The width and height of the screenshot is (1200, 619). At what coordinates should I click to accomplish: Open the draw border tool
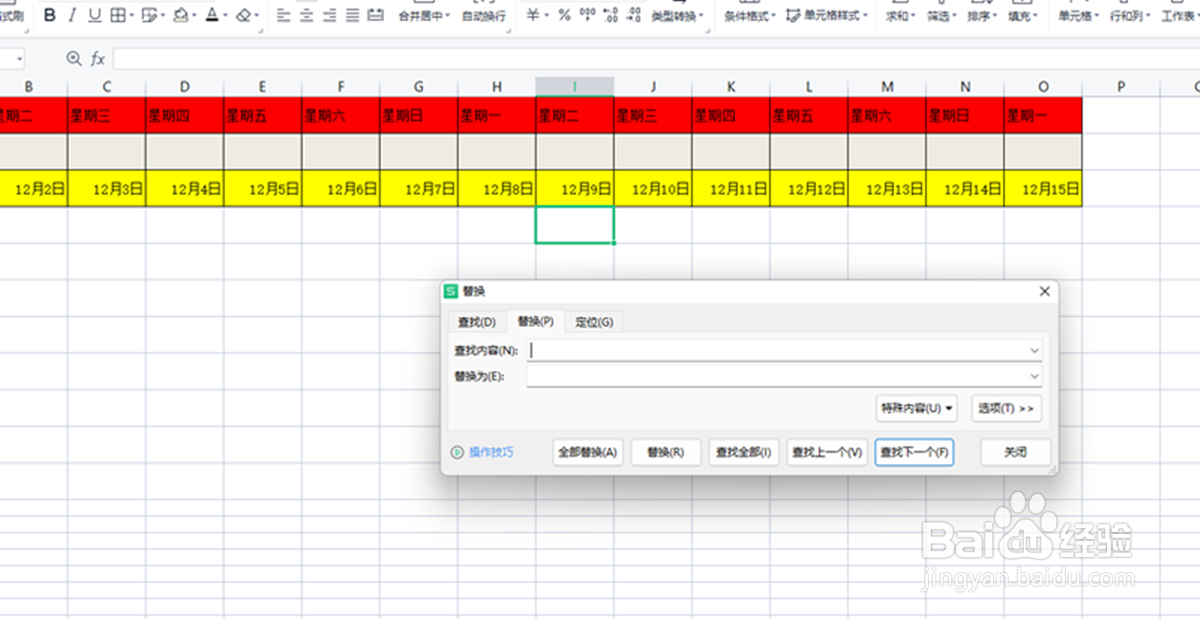[x=149, y=15]
